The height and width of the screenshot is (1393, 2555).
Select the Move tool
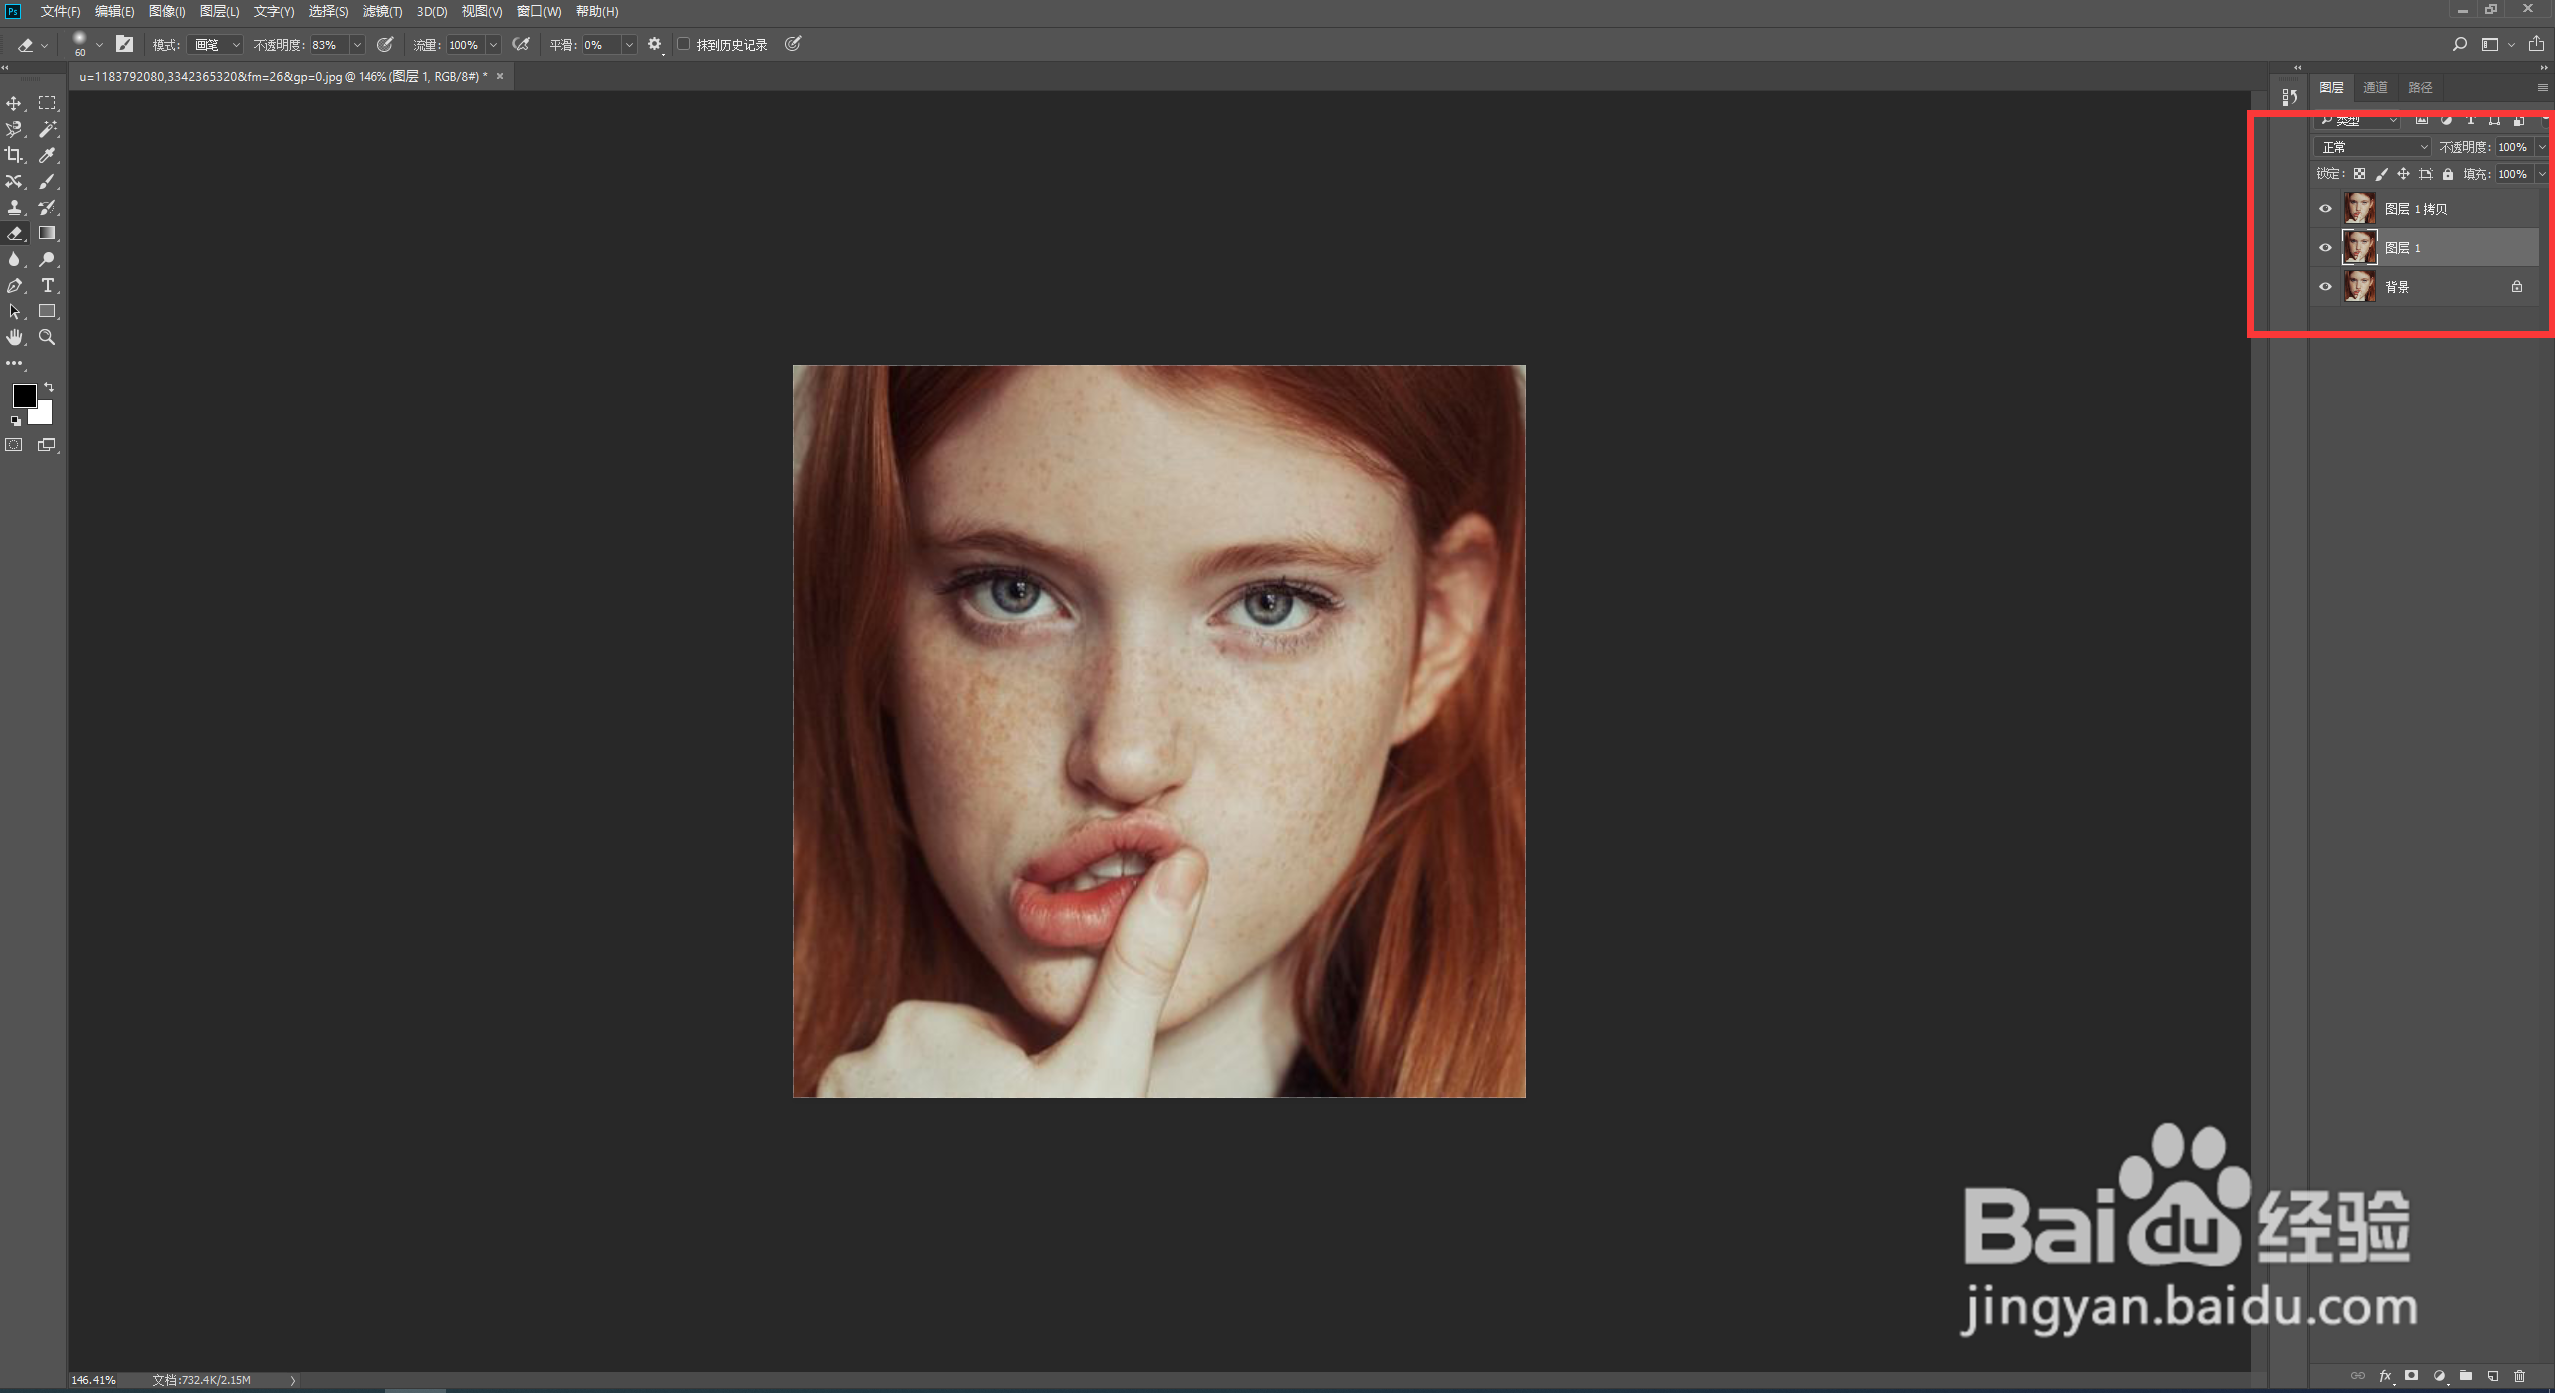(14, 103)
